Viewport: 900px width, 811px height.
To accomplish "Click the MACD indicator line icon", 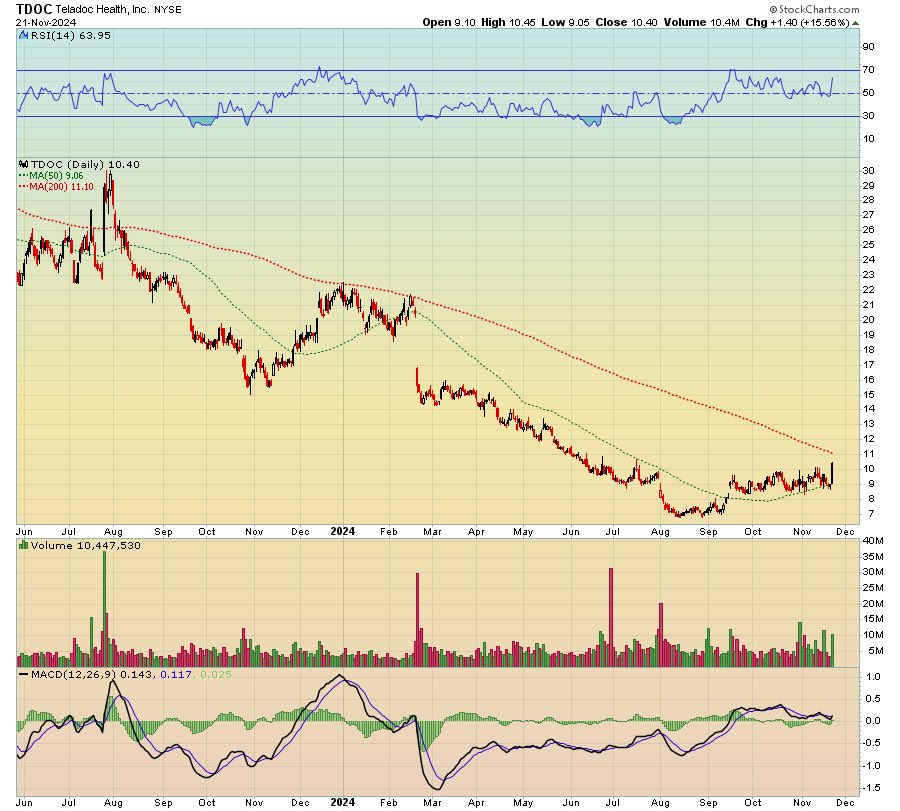I will 21,674.
